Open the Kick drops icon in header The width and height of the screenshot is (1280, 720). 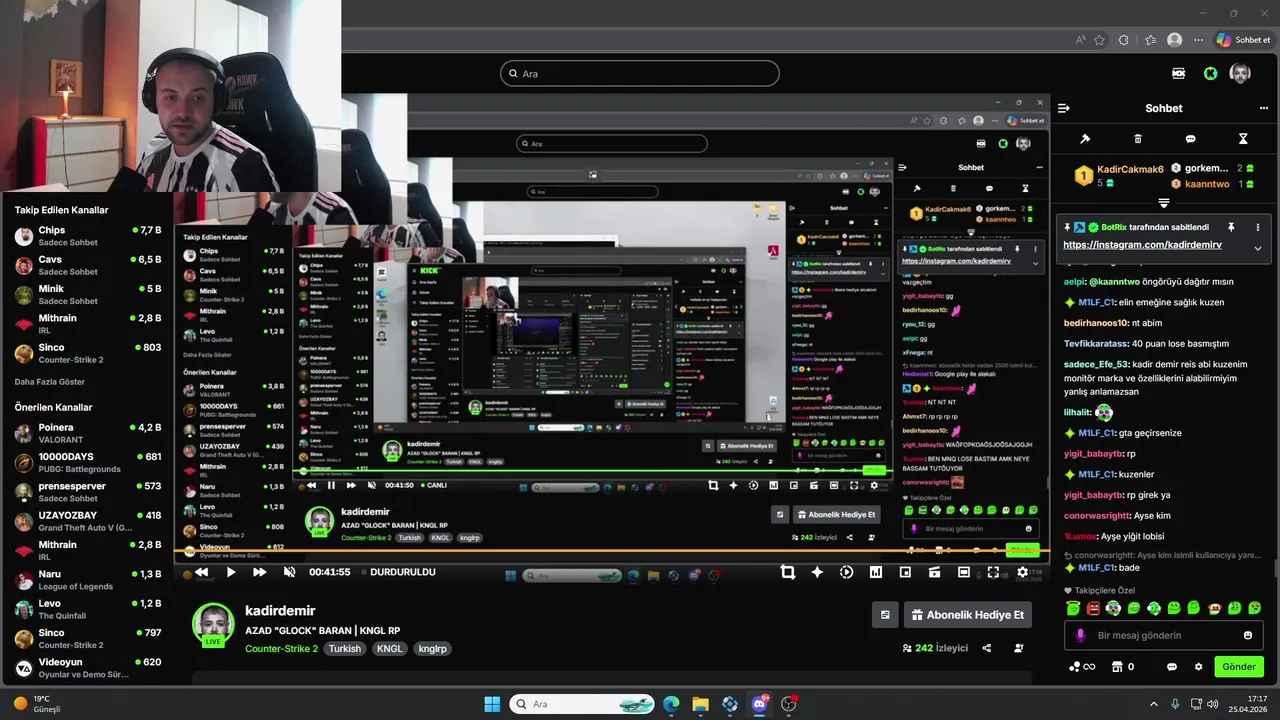tap(1178, 73)
